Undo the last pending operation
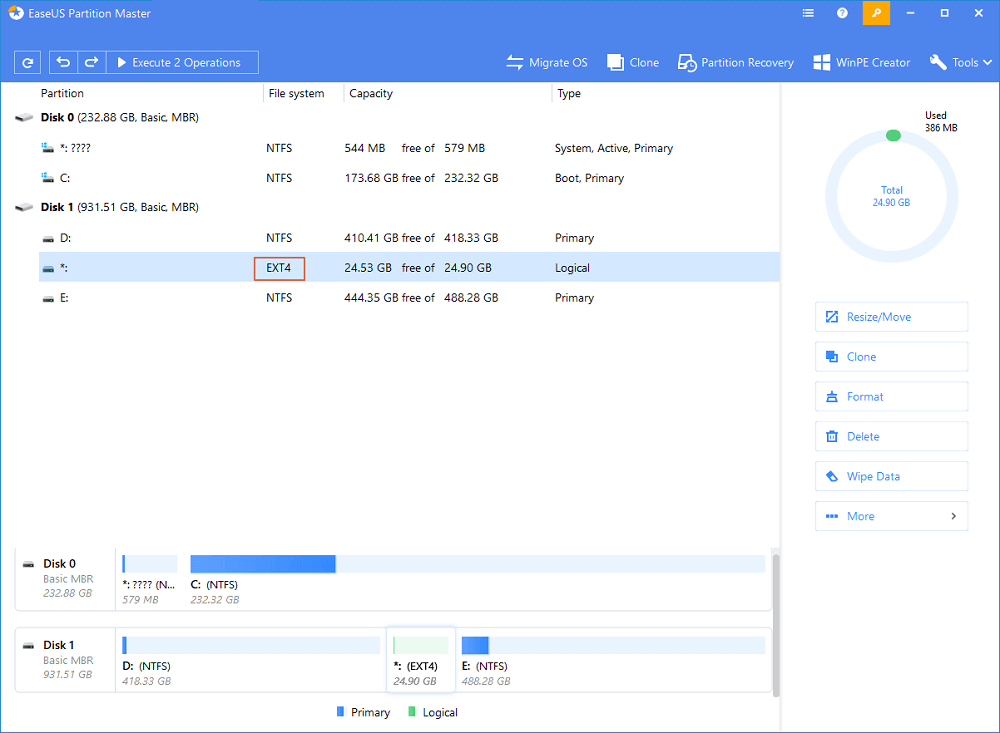Image resolution: width=1000 pixels, height=733 pixels. (63, 63)
